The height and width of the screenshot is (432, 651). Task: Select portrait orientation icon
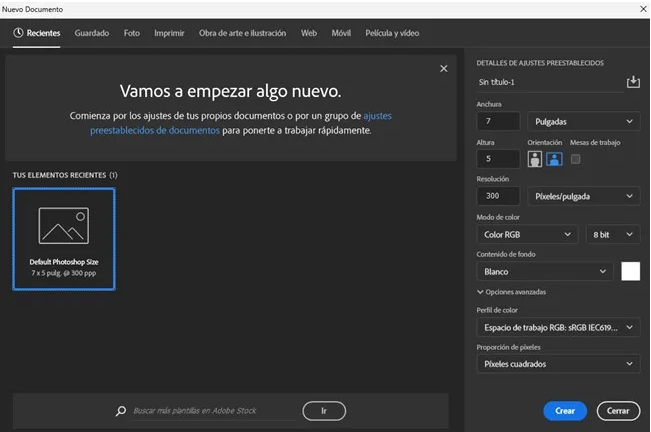click(x=535, y=159)
